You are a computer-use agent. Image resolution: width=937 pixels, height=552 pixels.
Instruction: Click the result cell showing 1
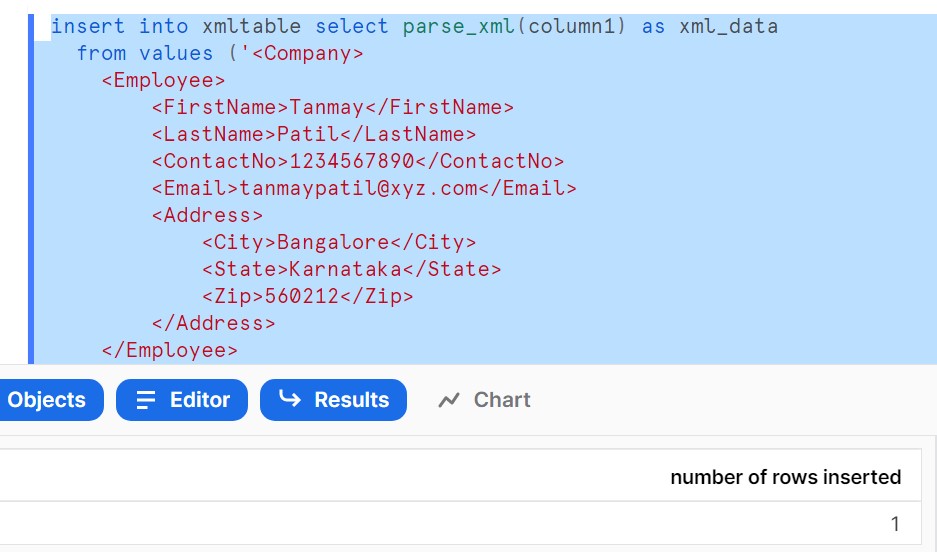[x=894, y=523]
